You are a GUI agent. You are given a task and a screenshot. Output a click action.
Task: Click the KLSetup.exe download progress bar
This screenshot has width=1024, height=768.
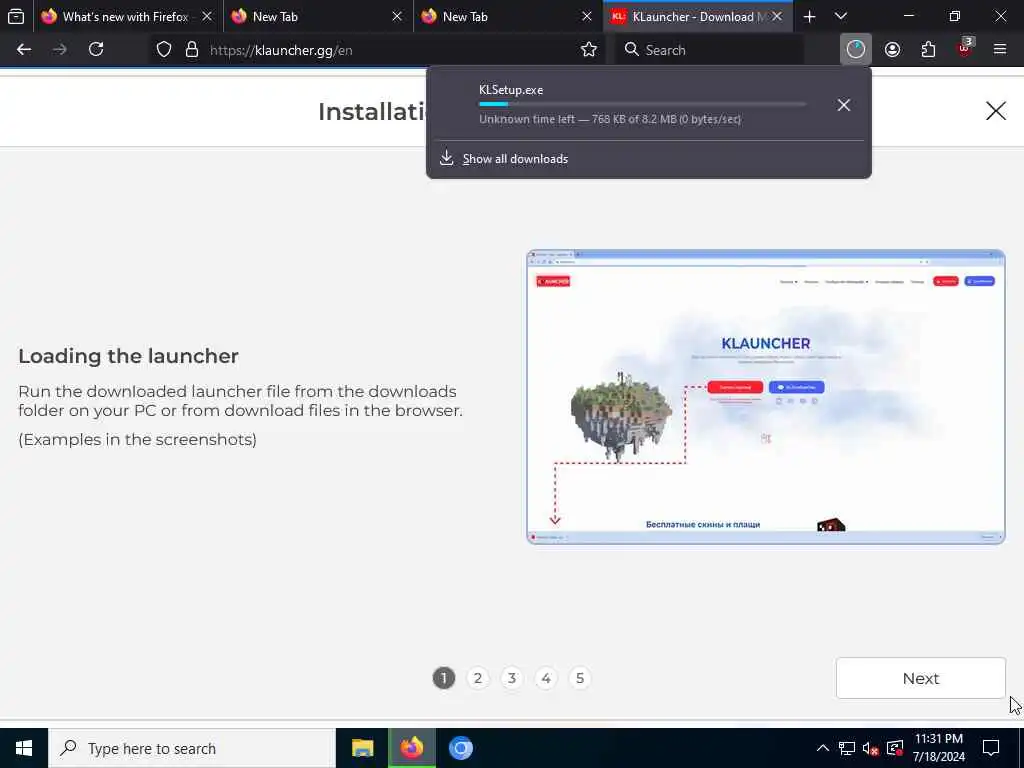click(642, 104)
